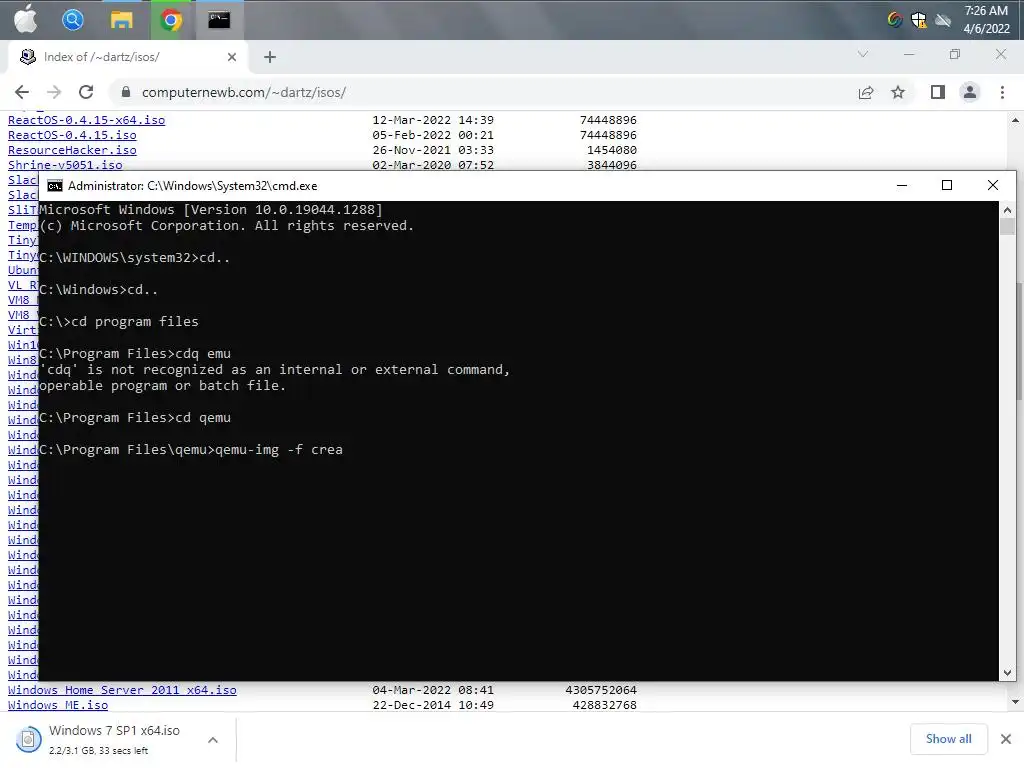The image size is (1024, 768).
Task: Download ResourceHacker.iso
Action: (72, 150)
